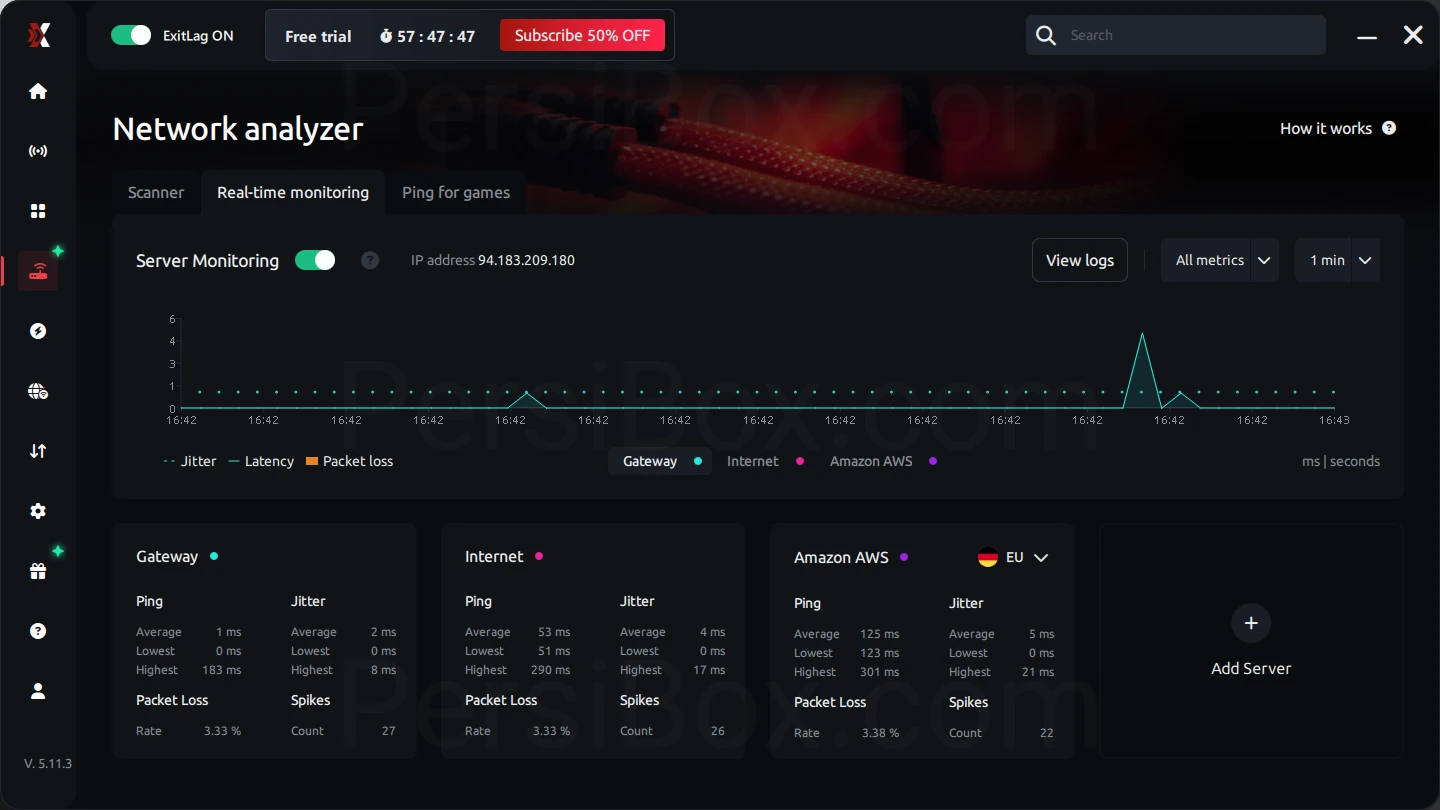
Task: Open the lightning boost sidebar icon
Action: [x=38, y=331]
